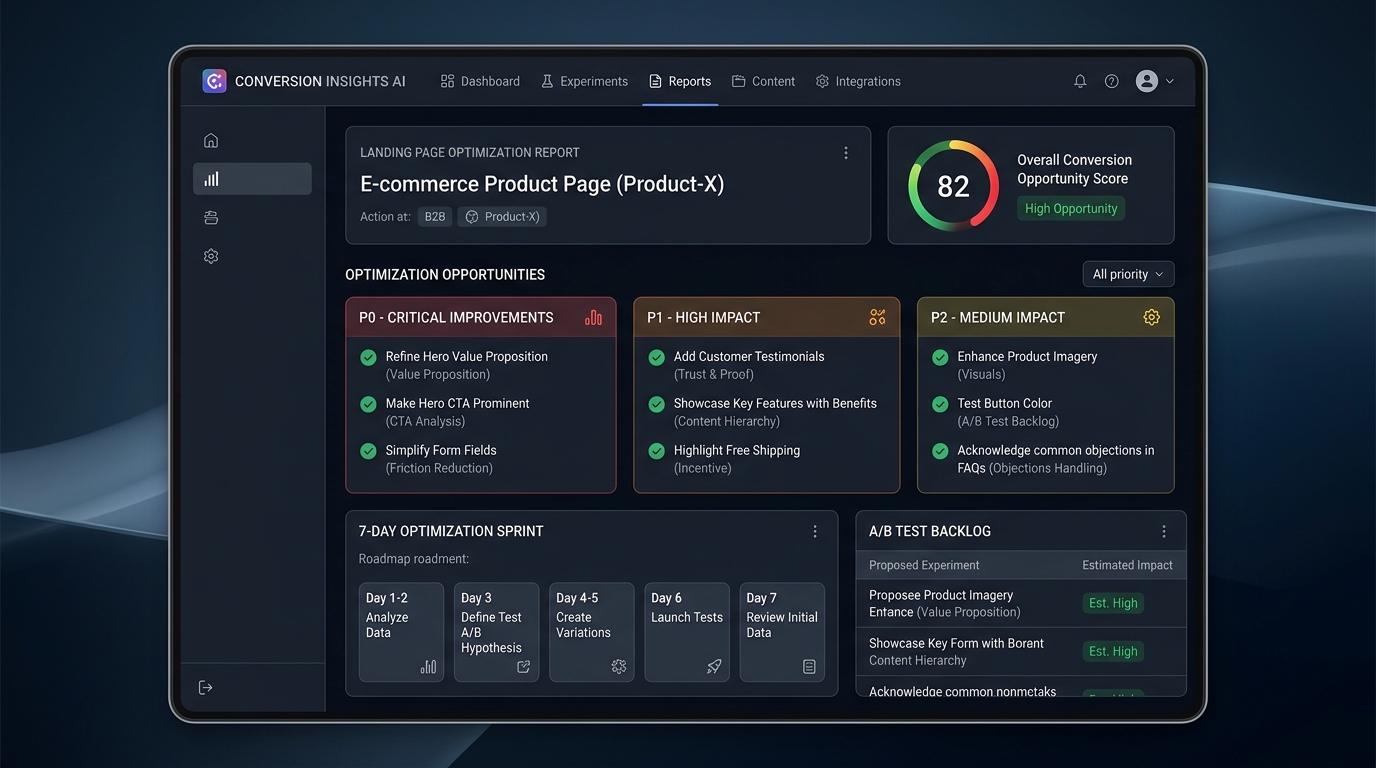Image resolution: width=1376 pixels, height=768 pixels.
Task: Click the logout icon in sidebar
Action: [206, 687]
